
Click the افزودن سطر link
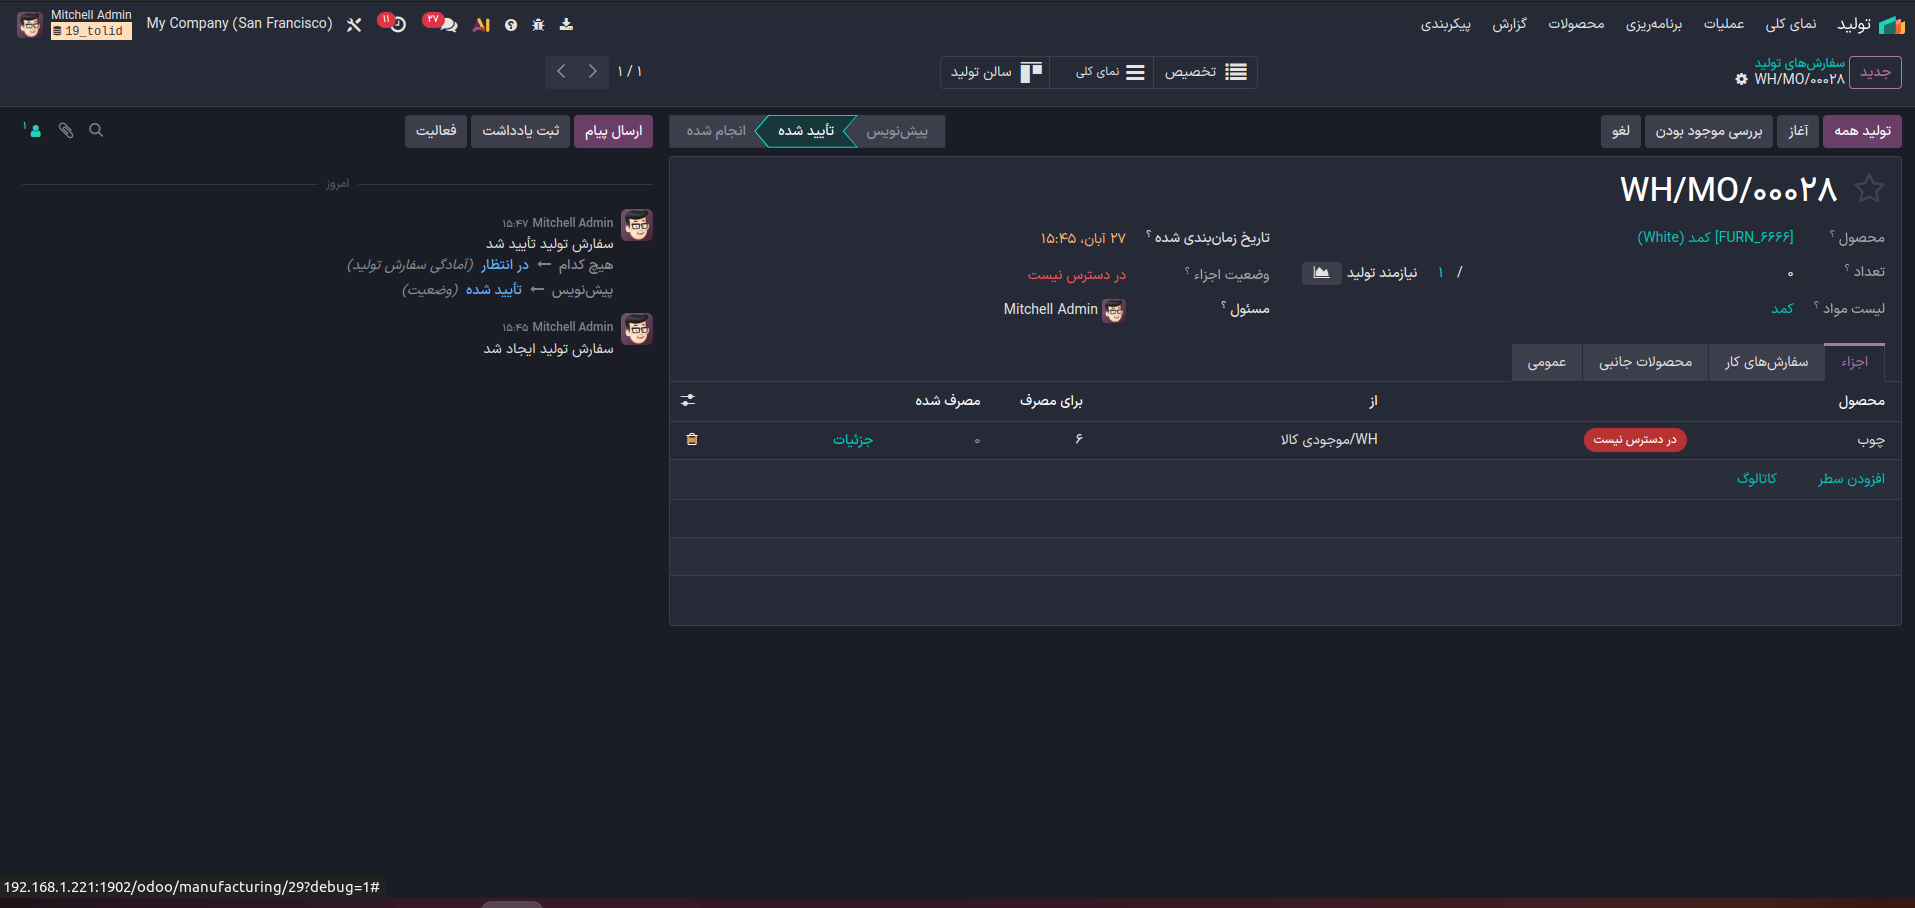tap(1850, 479)
